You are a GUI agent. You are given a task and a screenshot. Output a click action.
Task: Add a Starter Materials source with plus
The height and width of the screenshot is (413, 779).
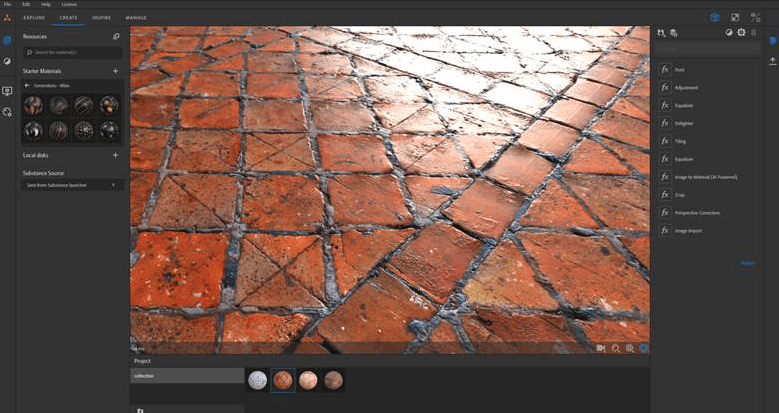tap(115, 71)
